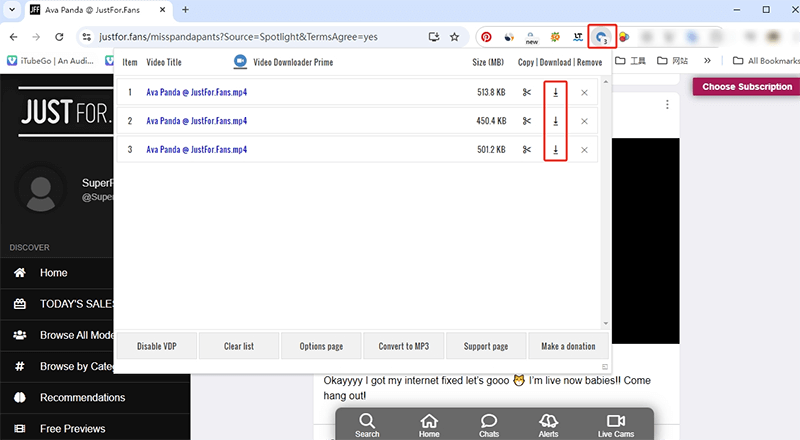Image resolution: width=800 pixels, height=440 pixels.
Task: Click the Pinterest extension icon
Action: coord(486,37)
